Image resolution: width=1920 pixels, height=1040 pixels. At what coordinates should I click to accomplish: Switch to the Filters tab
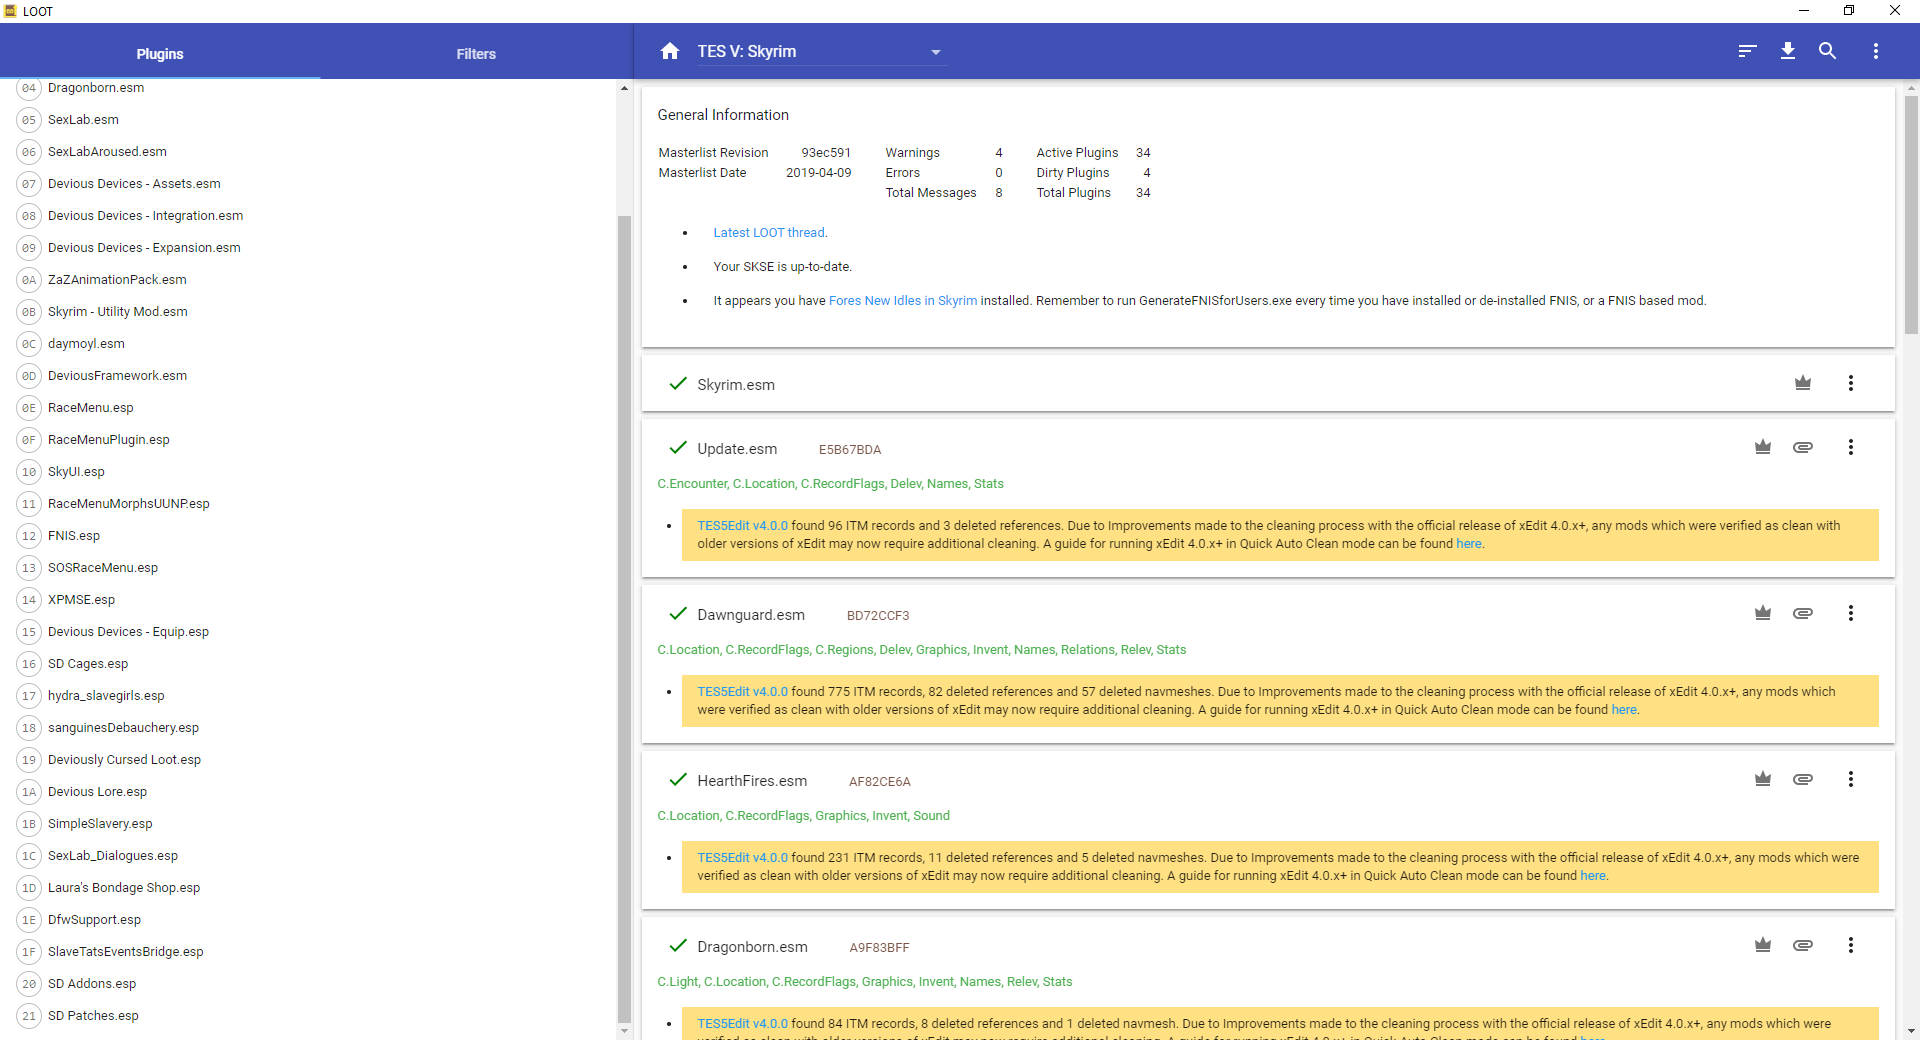476,54
